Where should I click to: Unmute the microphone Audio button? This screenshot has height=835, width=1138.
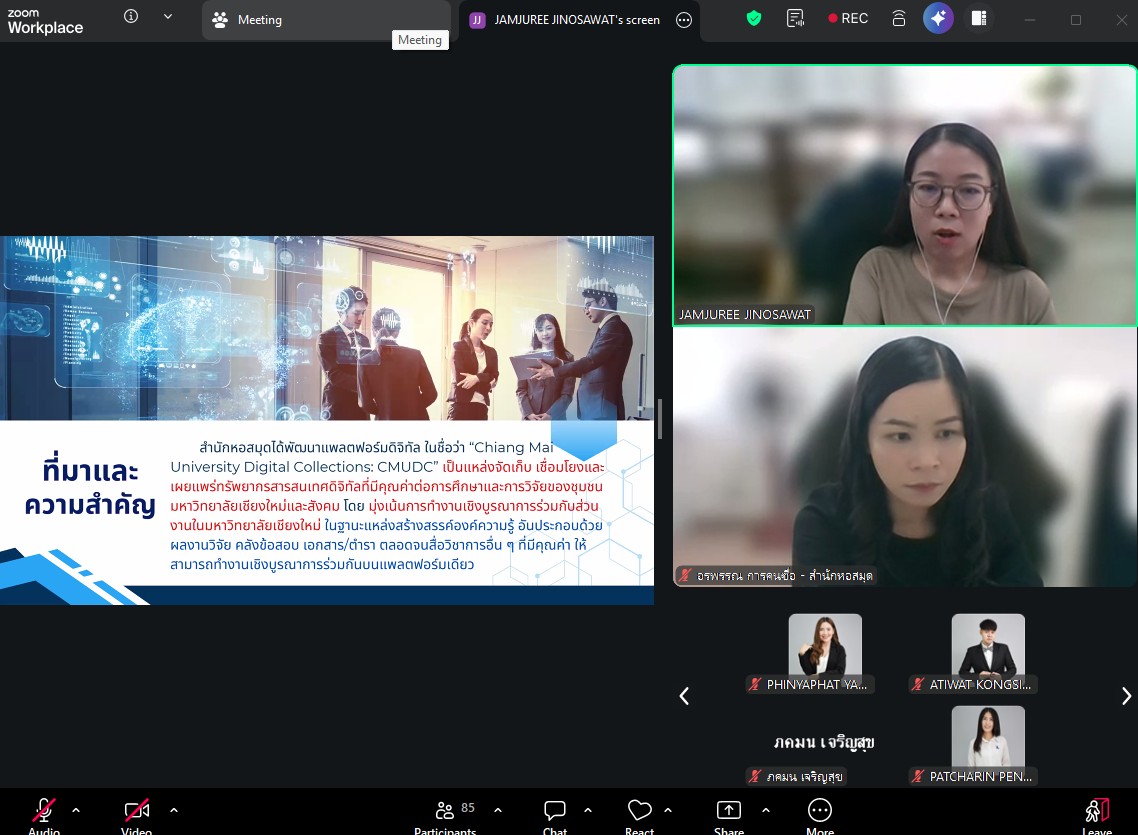(x=44, y=811)
